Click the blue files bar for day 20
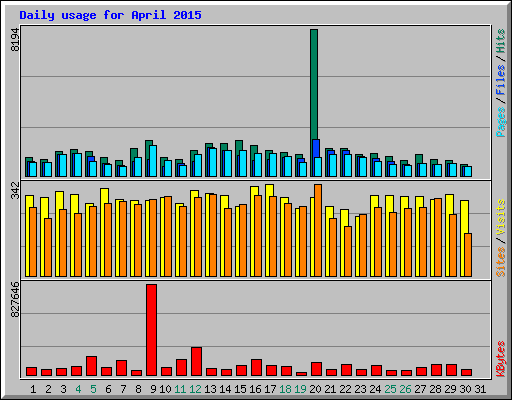 (316, 149)
